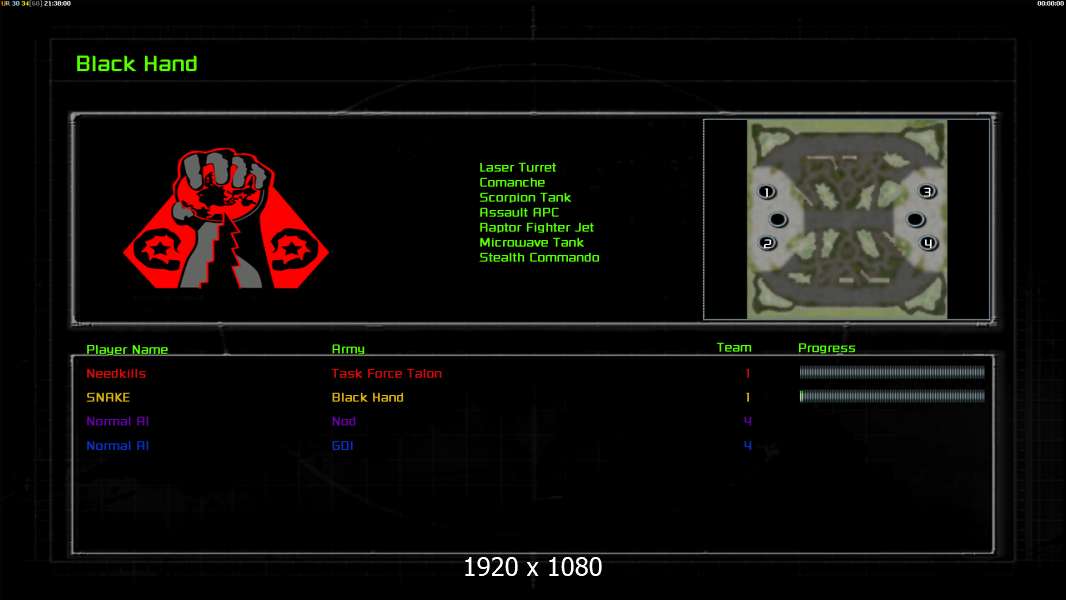Image resolution: width=1066 pixels, height=600 pixels.
Task: Click the SNAKE loading progress bar
Action: [892, 397]
